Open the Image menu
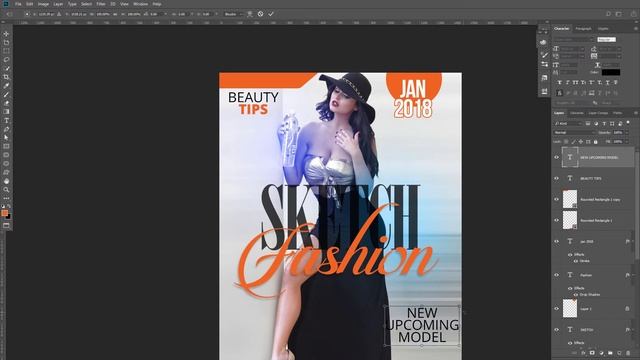 tap(43, 4)
